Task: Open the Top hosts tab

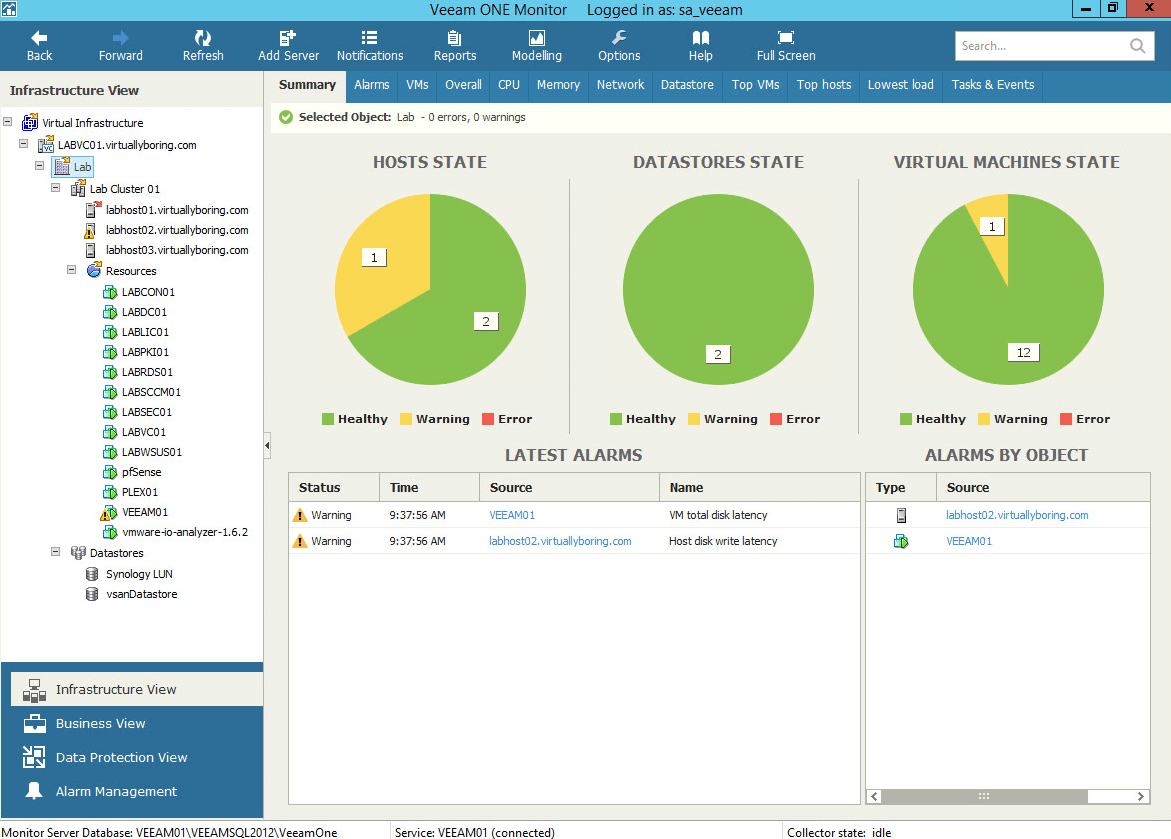Action: 824,85
